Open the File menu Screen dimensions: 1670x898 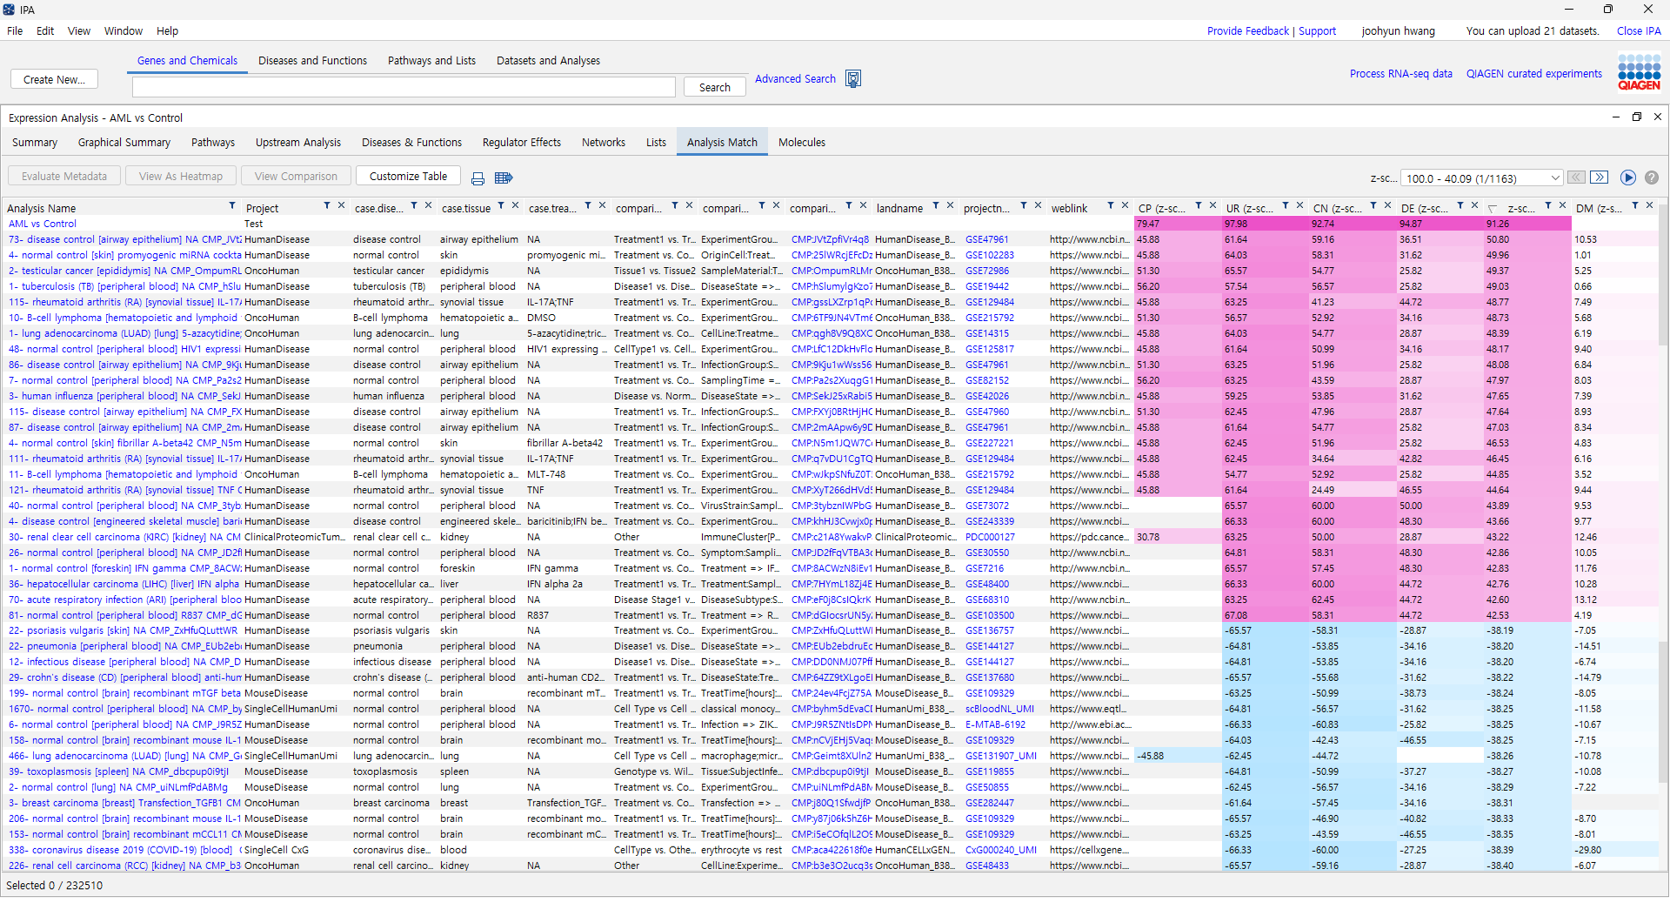tap(15, 31)
